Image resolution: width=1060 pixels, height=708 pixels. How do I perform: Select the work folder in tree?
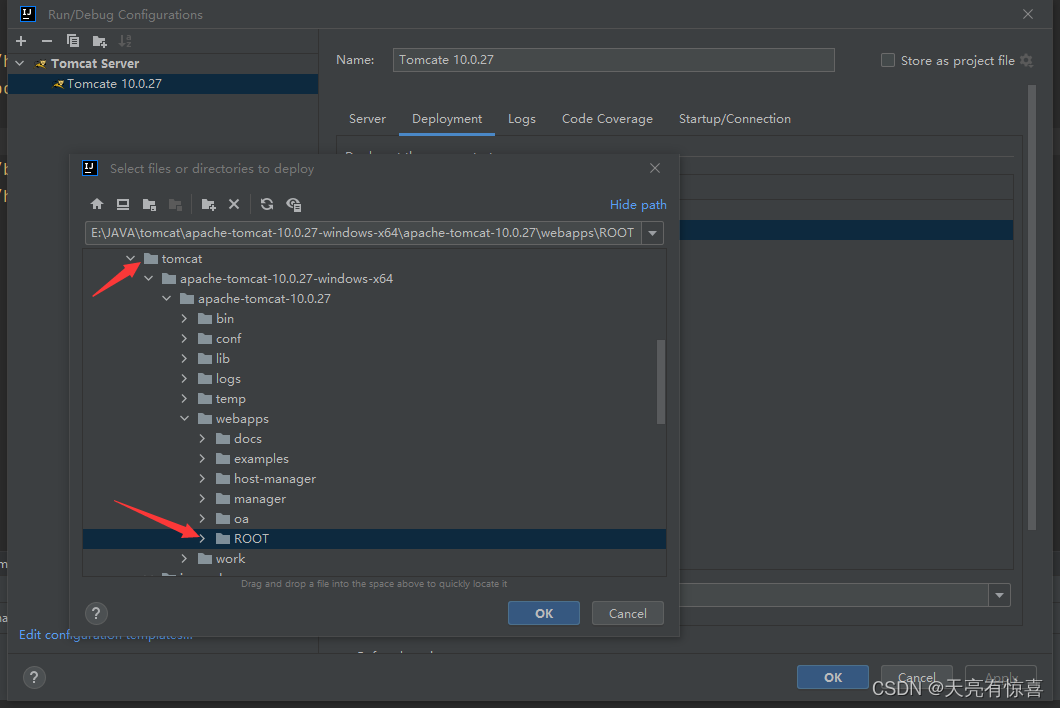click(231, 559)
